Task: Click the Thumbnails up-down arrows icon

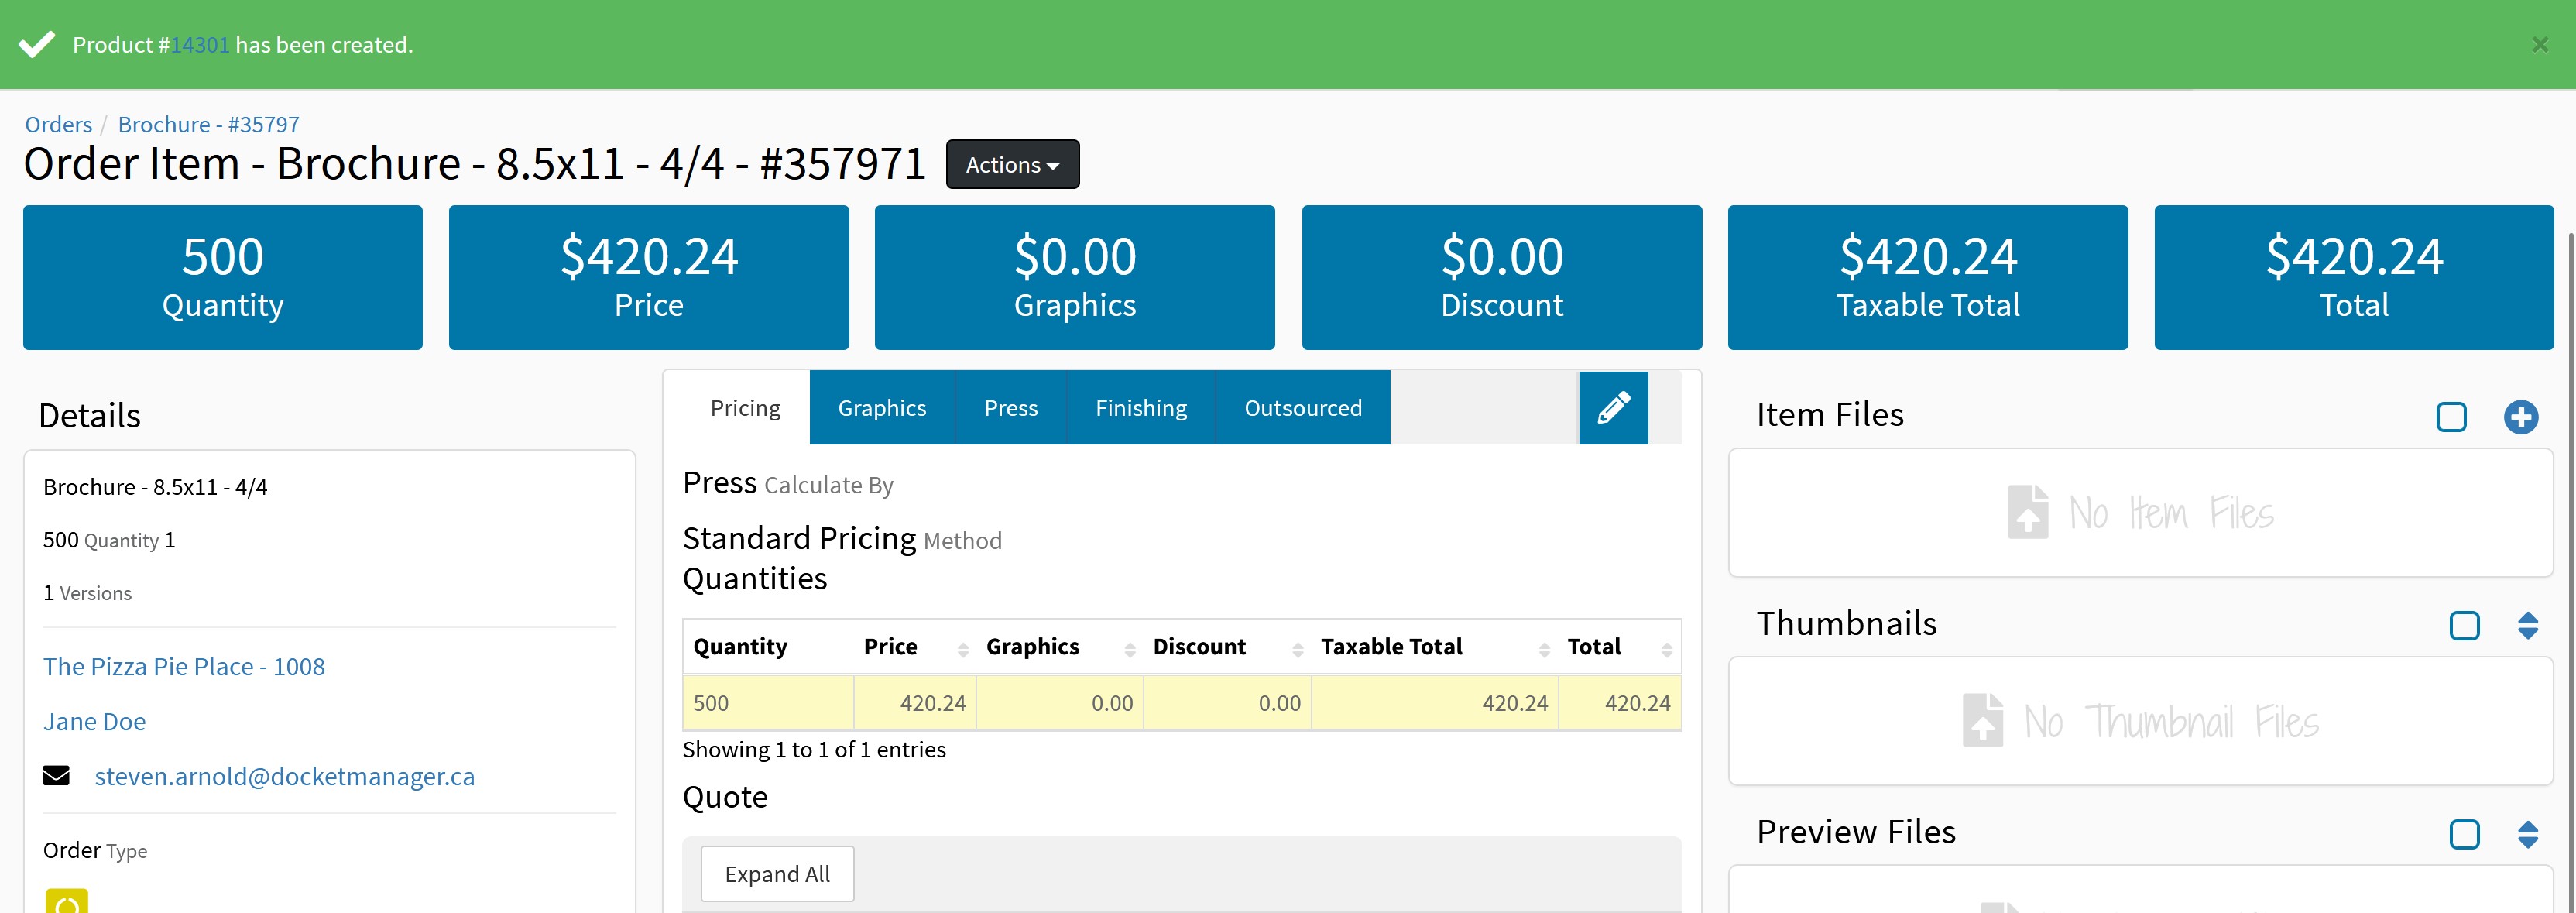Action: tap(2527, 626)
